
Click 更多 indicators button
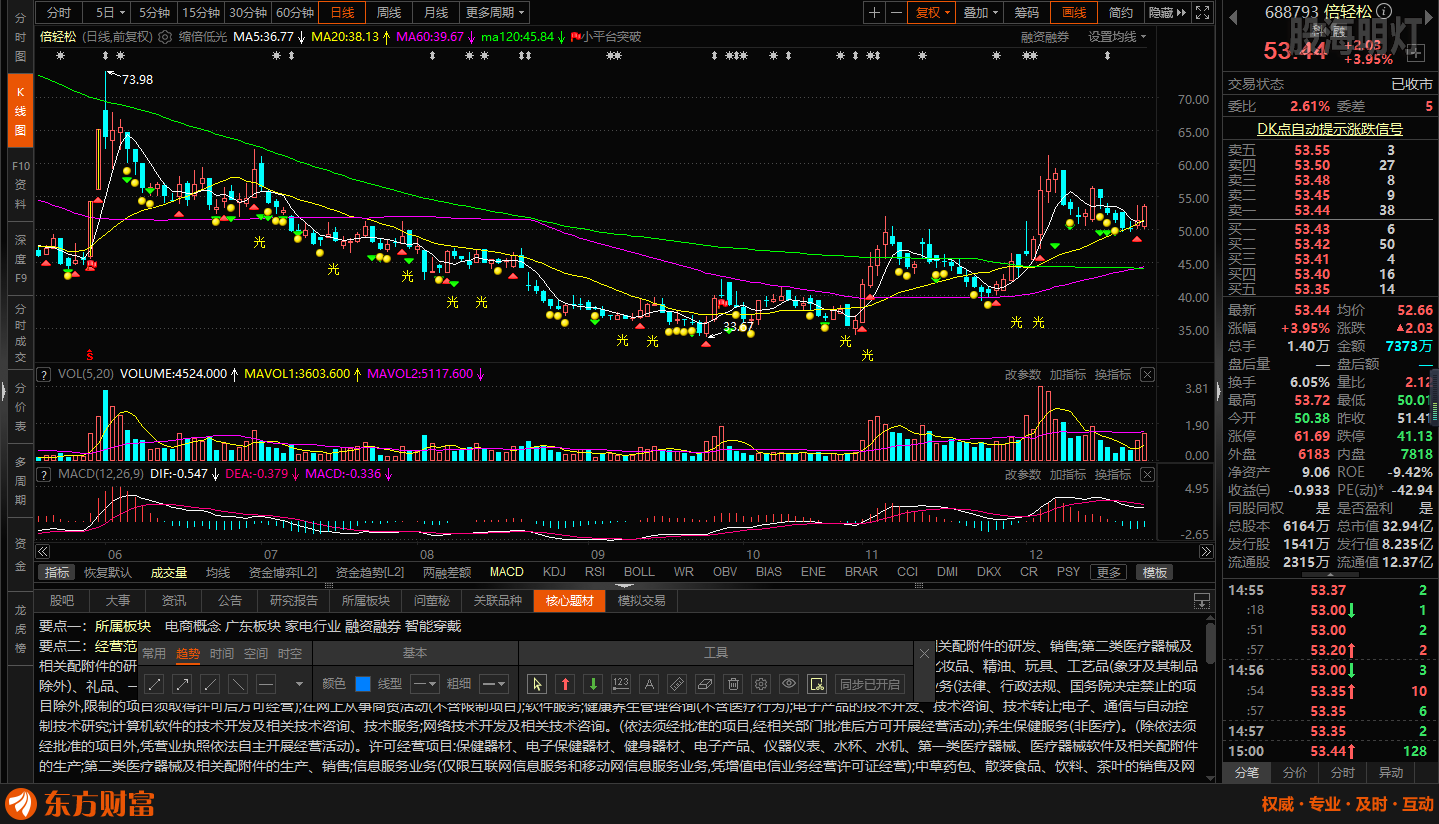(x=1108, y=572)
